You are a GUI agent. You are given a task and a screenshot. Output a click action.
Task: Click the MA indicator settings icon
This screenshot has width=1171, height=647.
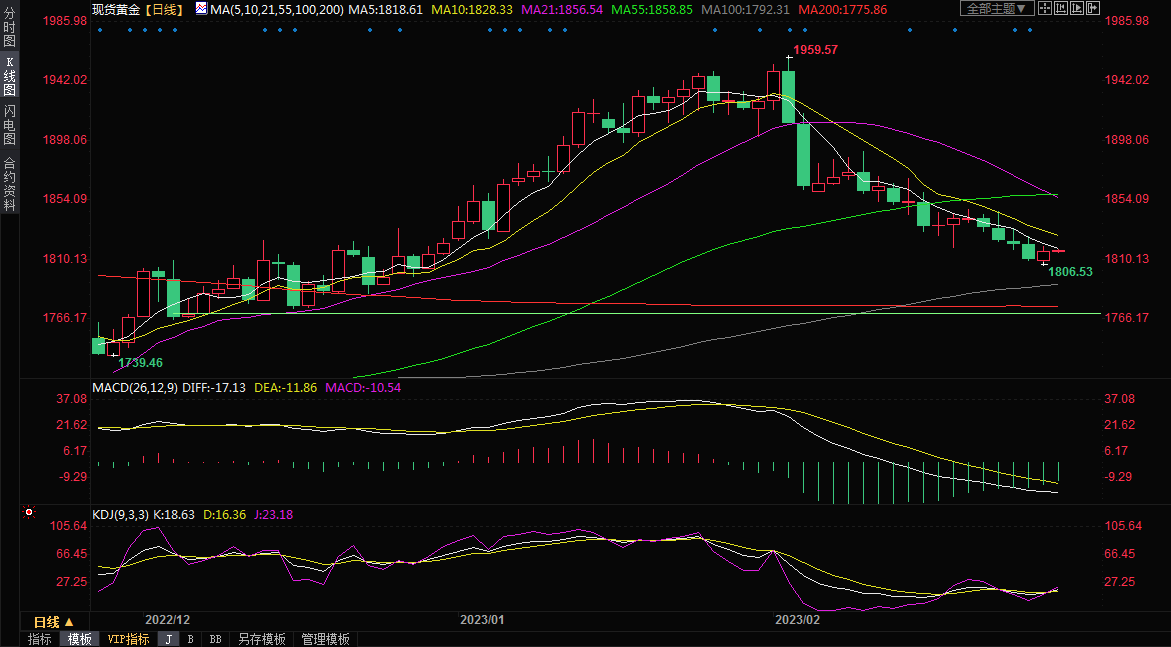pyautogui.click(x=201, y=9)
